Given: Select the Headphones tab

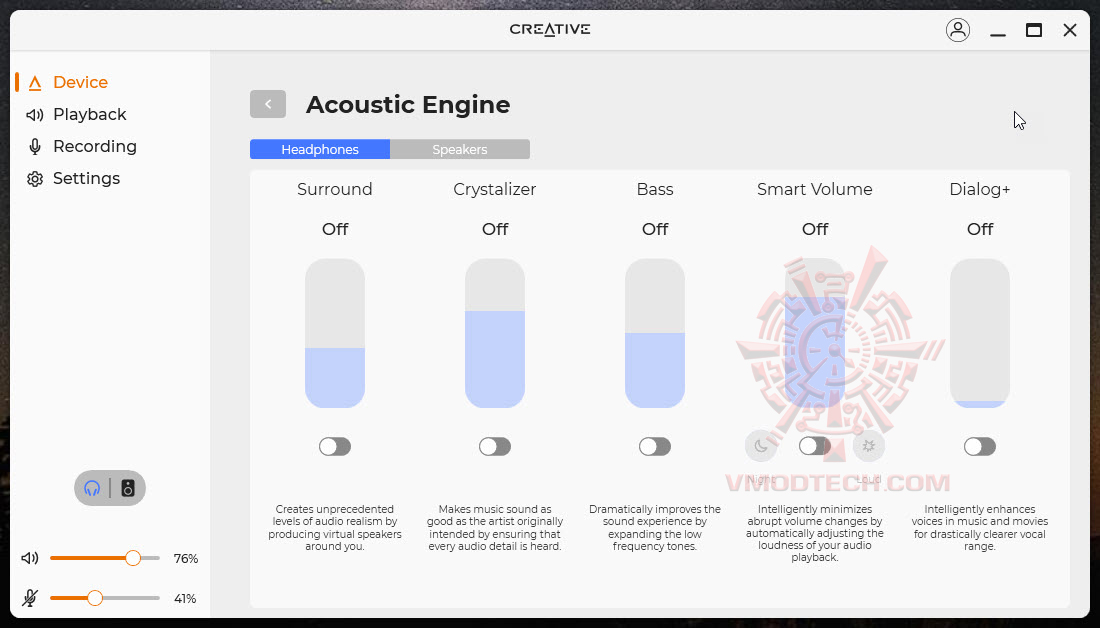Looking at the screenshot, I should click(x=320, y=149).
